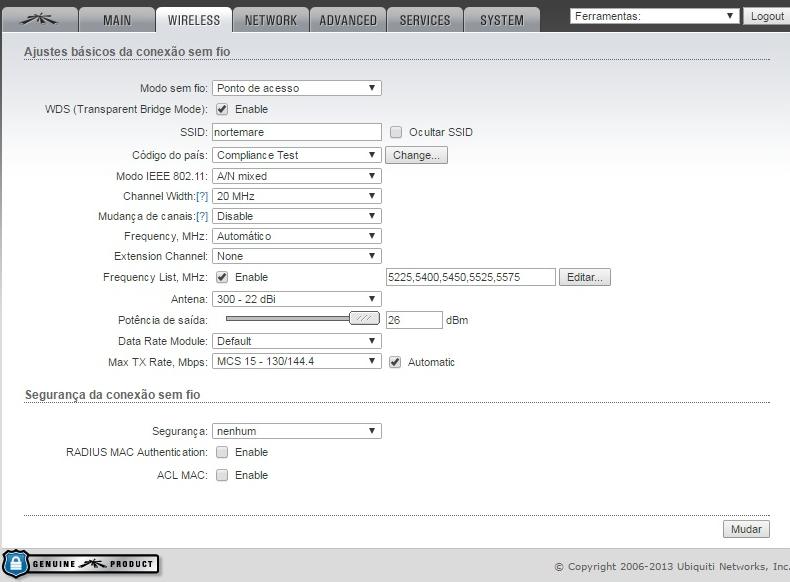Open the Ferramentas tools dropdown

pos(654,16)
